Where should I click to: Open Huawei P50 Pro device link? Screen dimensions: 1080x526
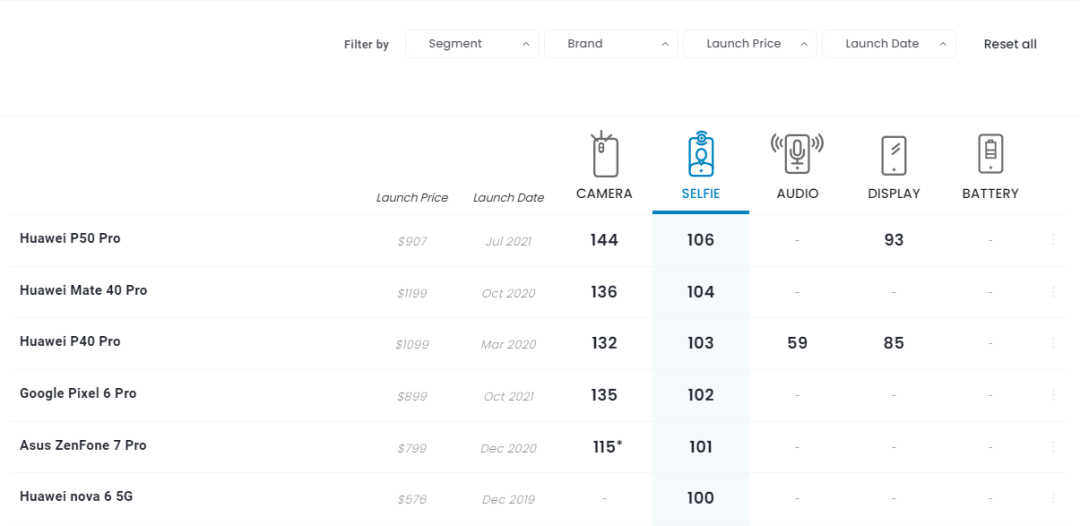pos(70,239)
